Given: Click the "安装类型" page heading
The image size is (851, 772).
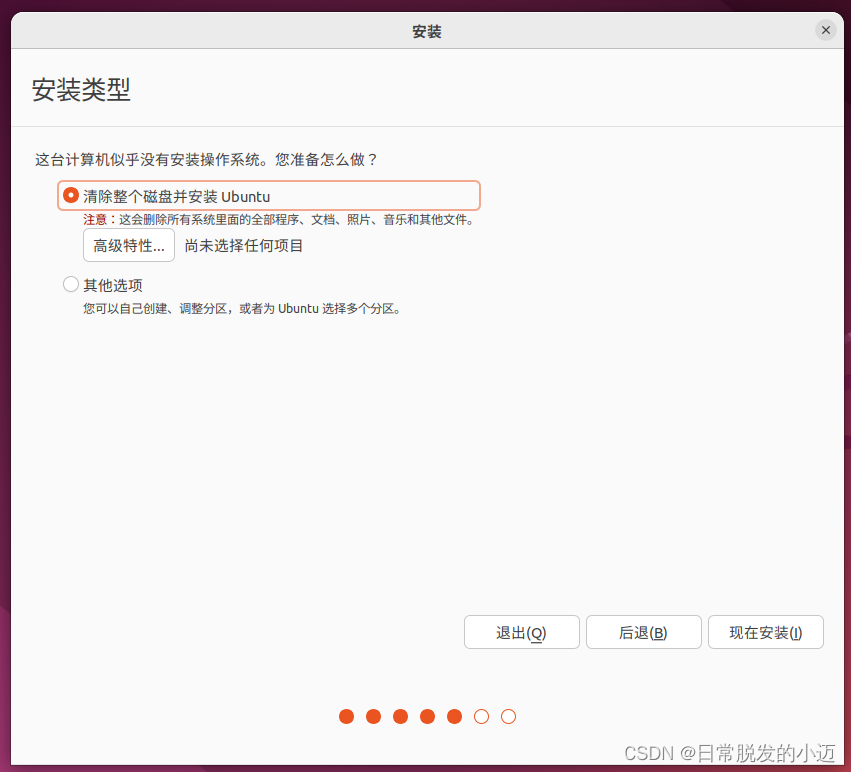Looking at the screenshot, I should tap(81, 90).
